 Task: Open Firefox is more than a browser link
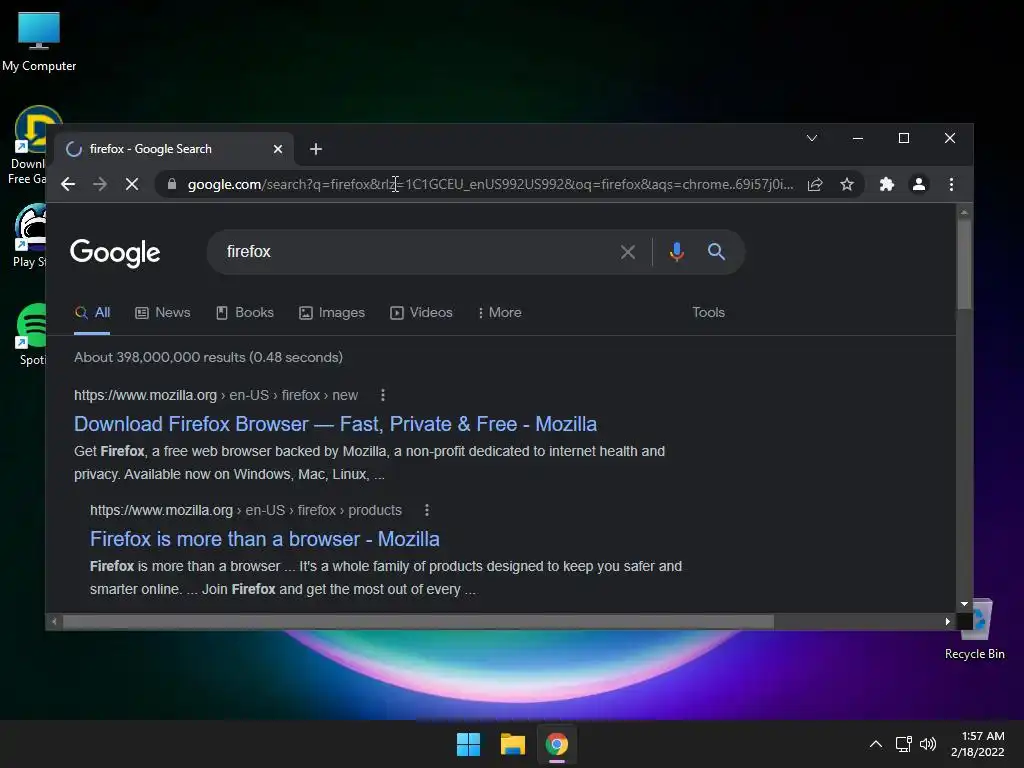coord(264,539)
